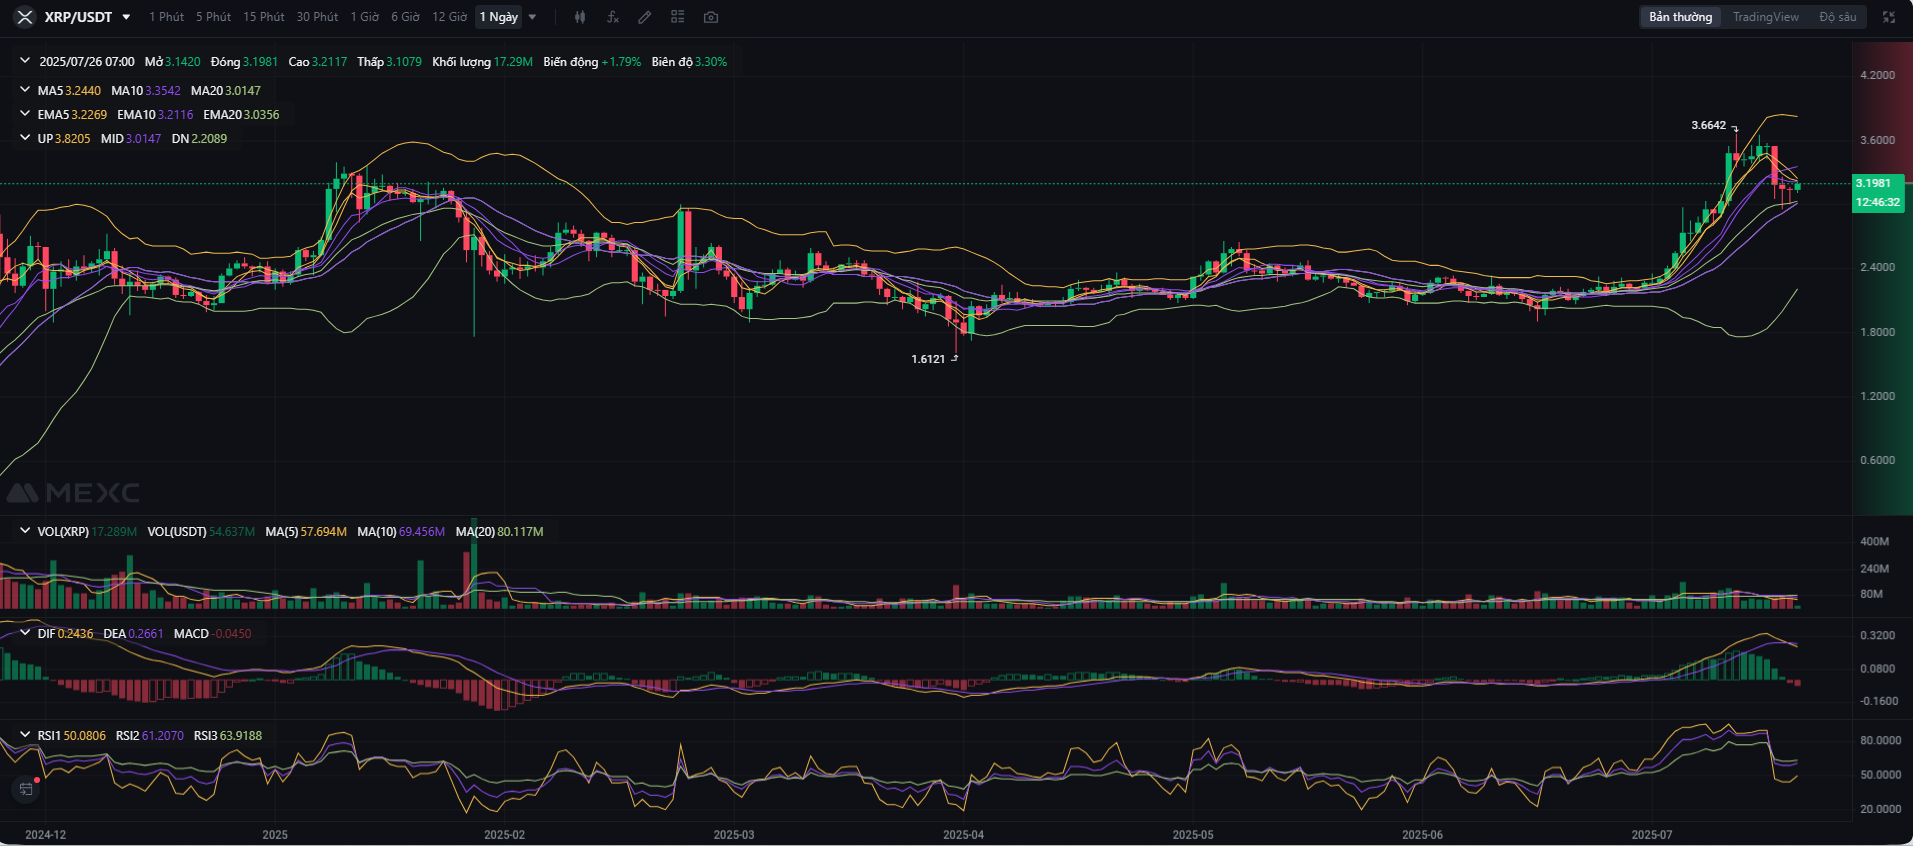Click the MA10 value 3.3542
Screen dimensions: 1913x846
pos(163,90)
